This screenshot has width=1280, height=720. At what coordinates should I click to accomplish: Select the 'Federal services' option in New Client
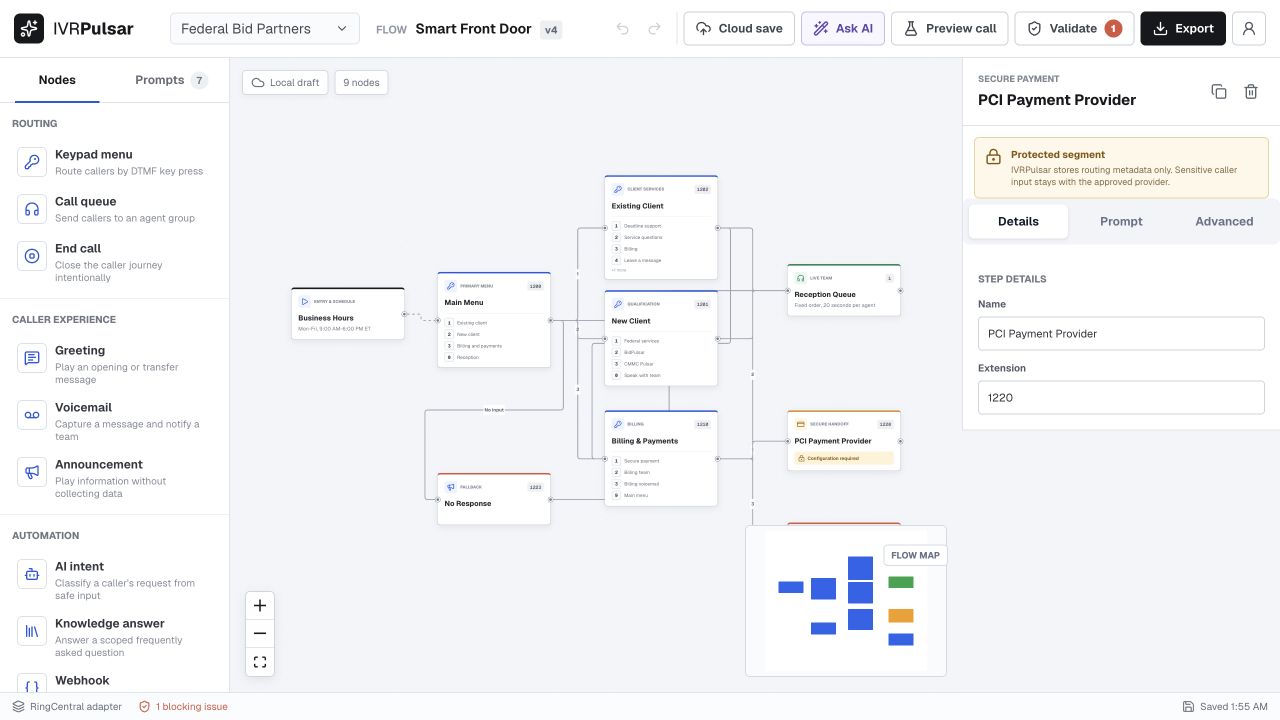click(x=660, y=341)
